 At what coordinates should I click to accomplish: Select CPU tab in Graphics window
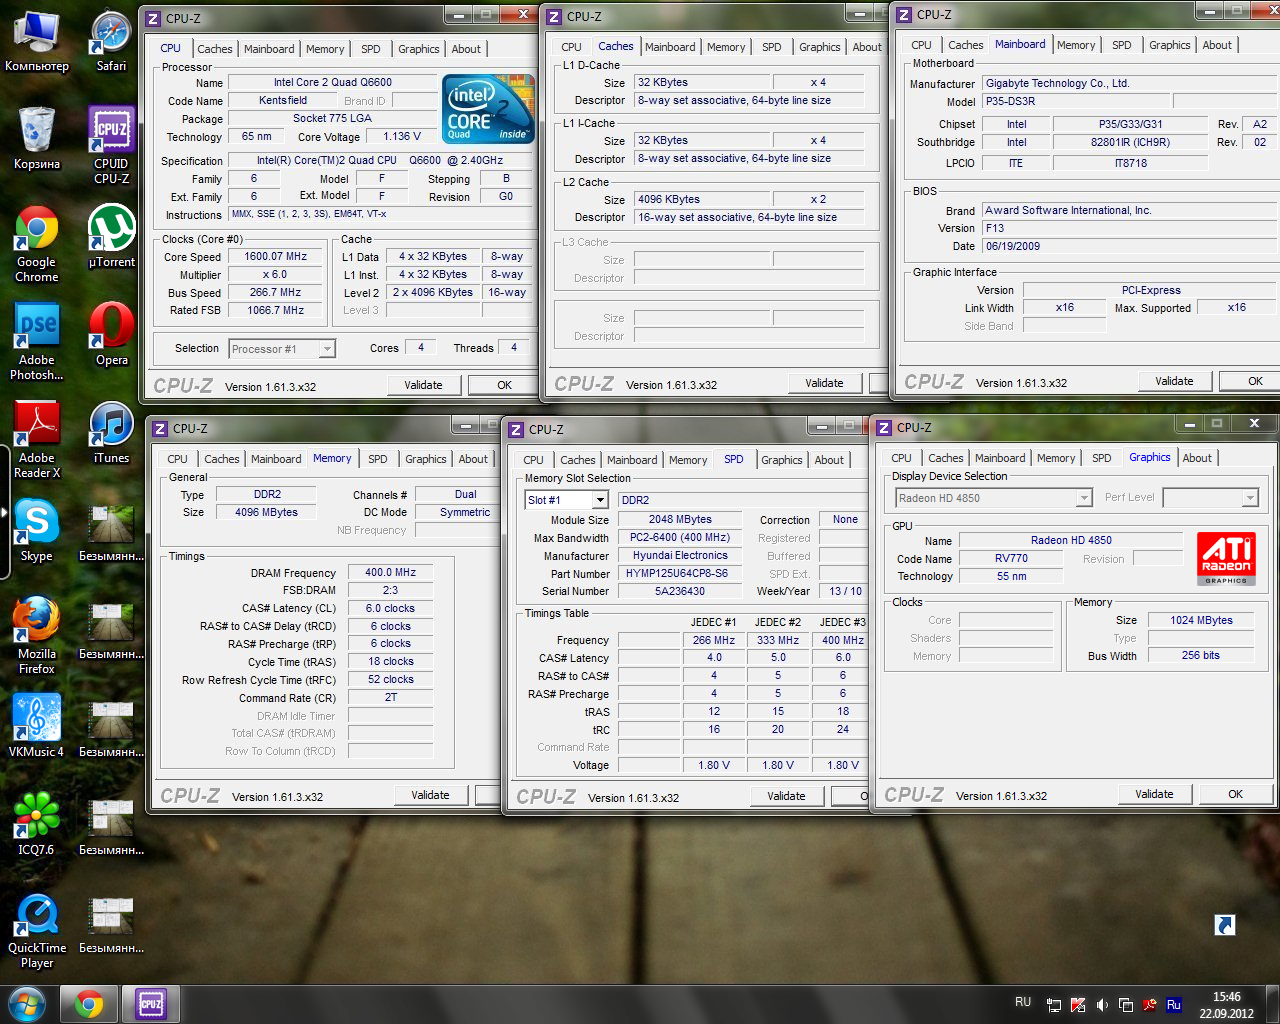click(902, 458)
